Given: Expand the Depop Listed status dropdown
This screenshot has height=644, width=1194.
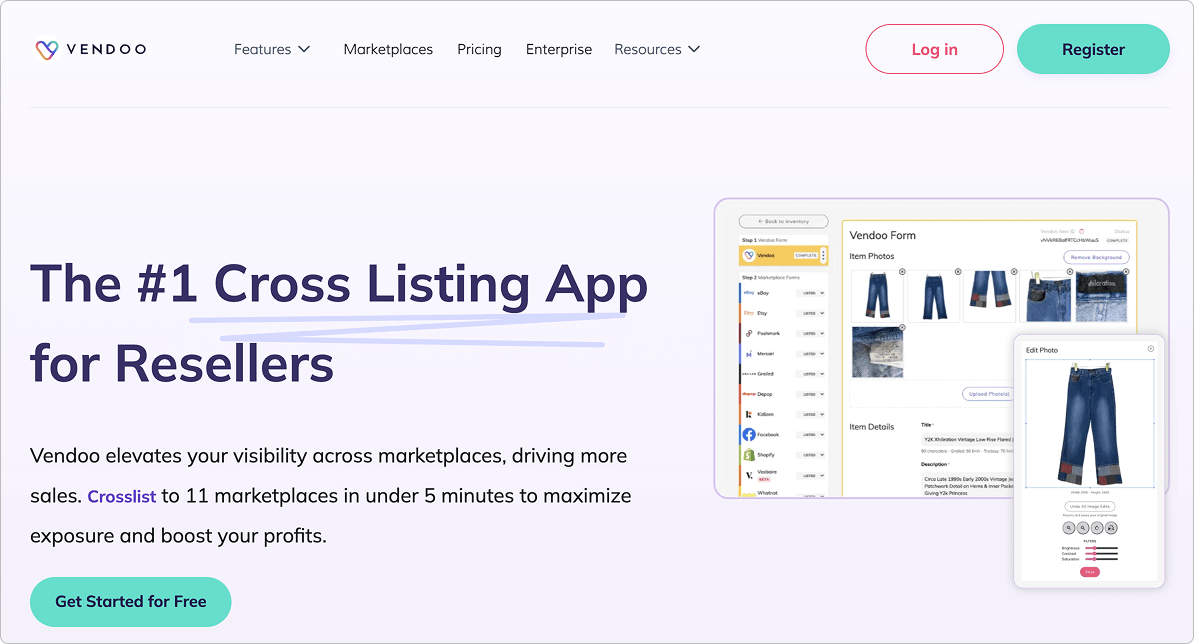Looking at the screenshot, I should (x=811, y=394).
